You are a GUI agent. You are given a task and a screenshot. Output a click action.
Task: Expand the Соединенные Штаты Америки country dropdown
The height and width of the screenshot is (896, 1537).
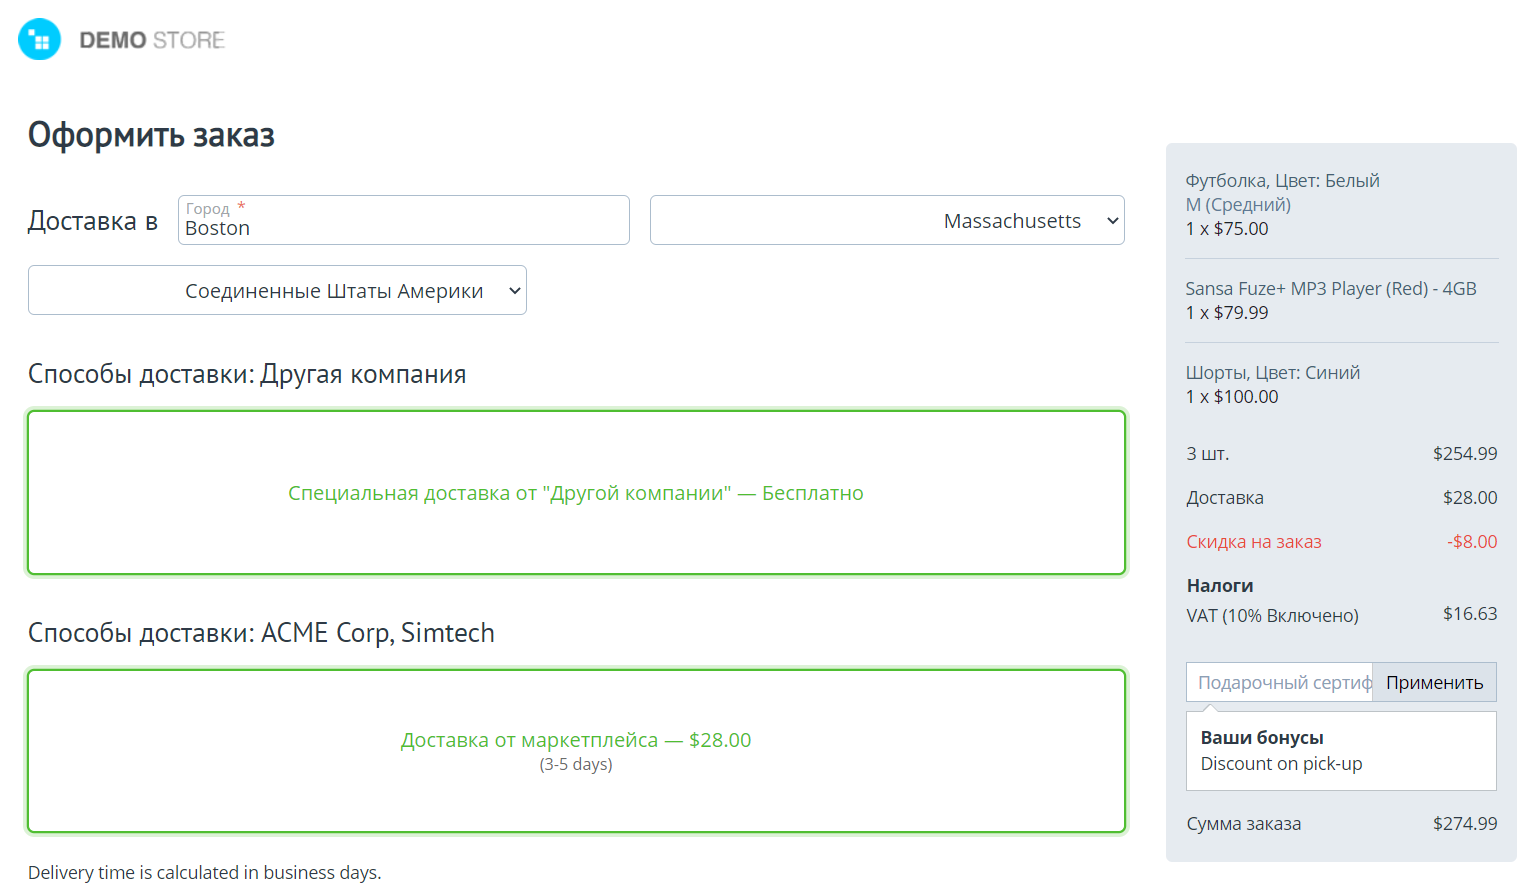(x=277, y=291)
